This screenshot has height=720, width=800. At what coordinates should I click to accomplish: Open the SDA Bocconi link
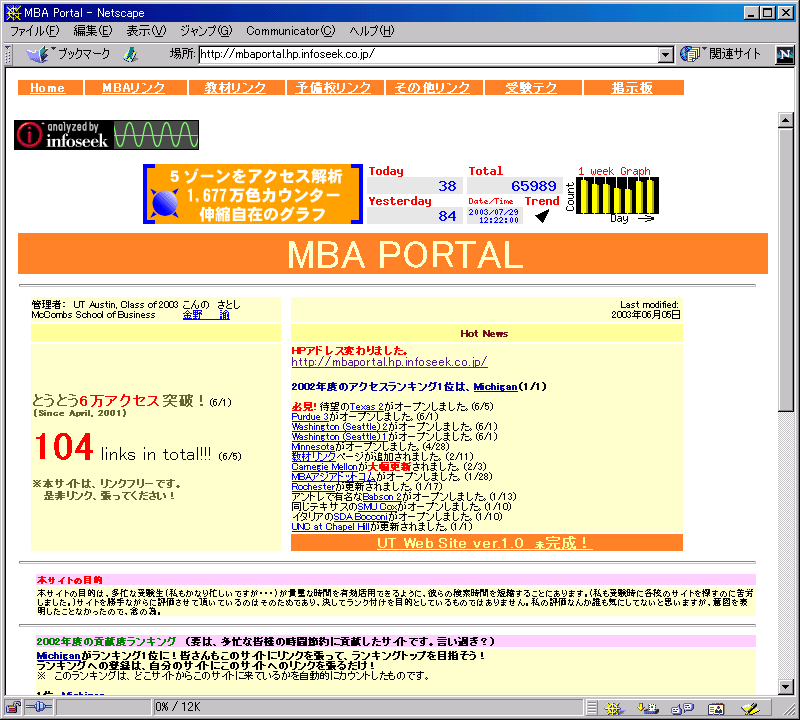click(x=360, y=517)
